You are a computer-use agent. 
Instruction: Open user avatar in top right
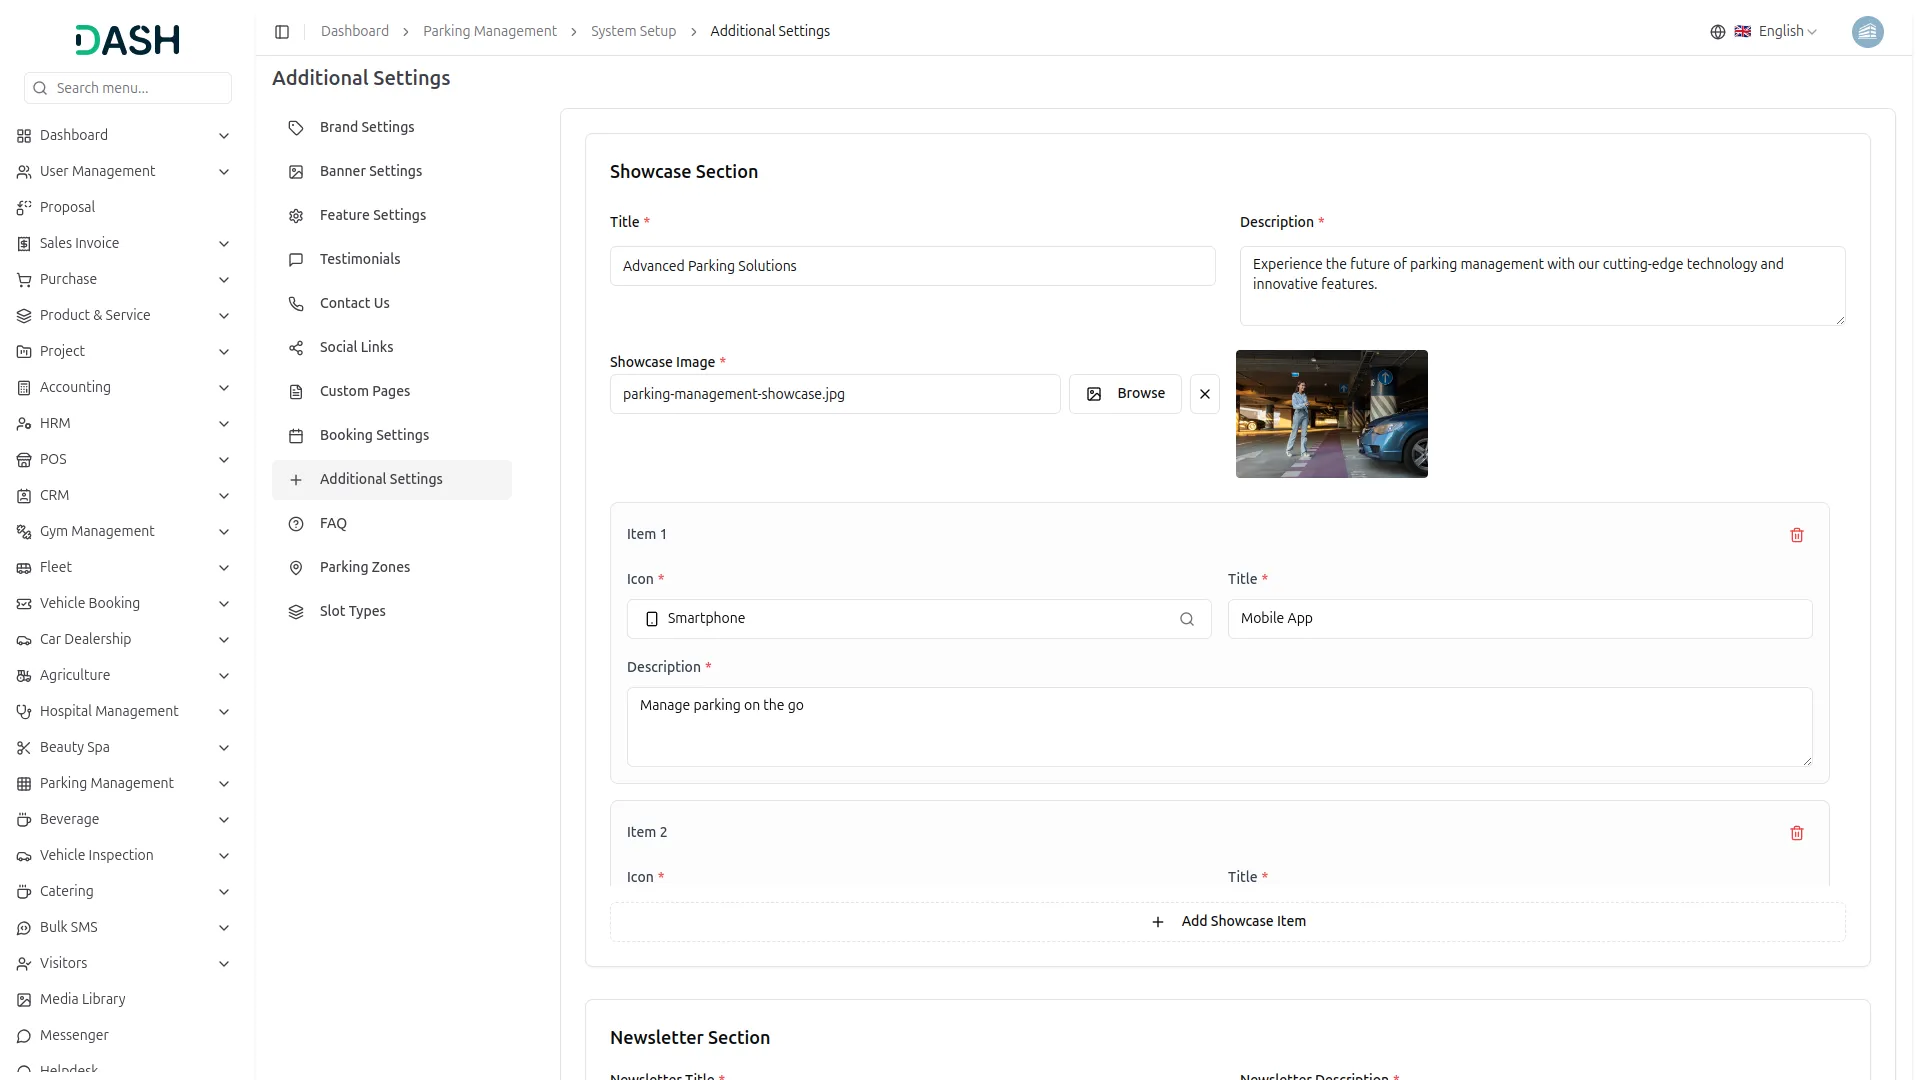coord(1866,32)
